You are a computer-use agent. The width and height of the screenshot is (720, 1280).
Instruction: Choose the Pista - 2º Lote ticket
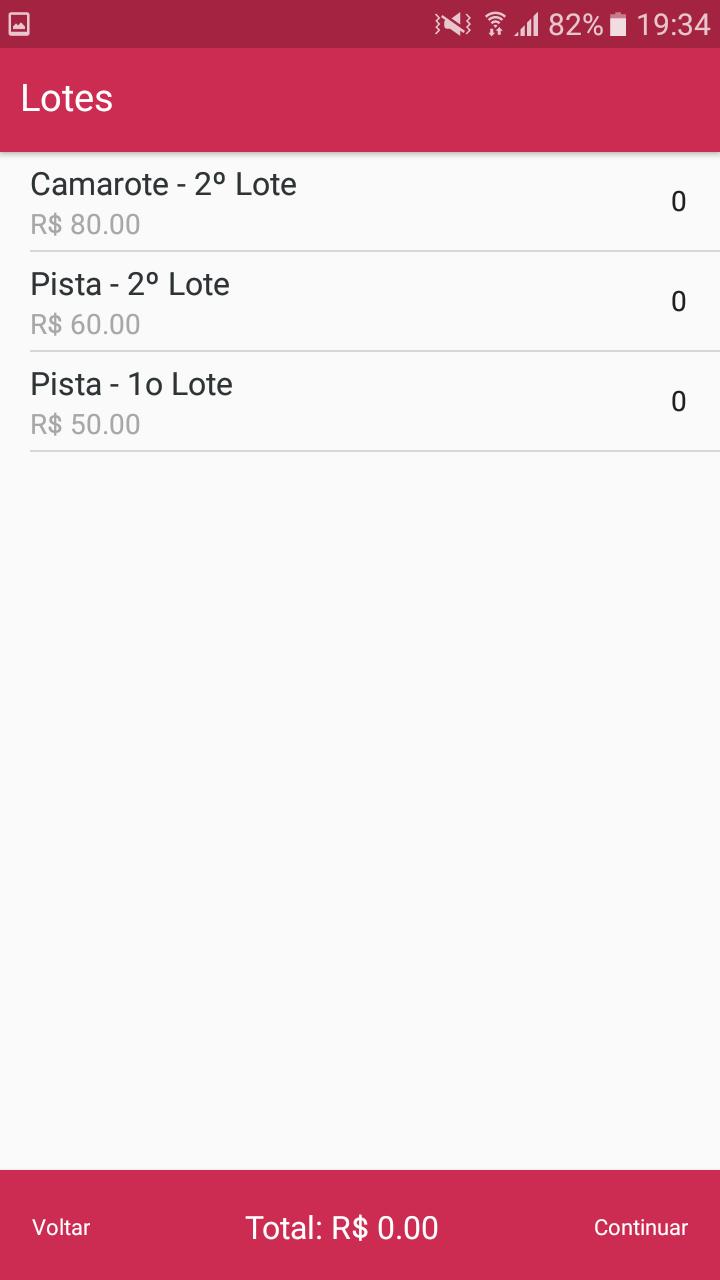pos(130,285)
